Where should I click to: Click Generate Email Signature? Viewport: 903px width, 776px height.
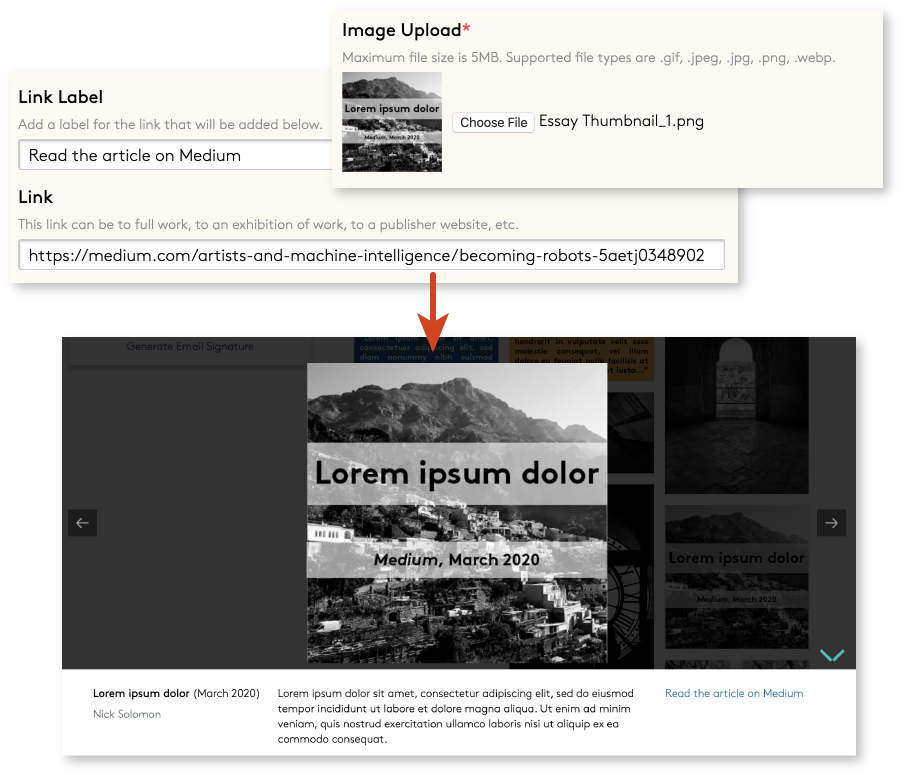click(192, 346)
